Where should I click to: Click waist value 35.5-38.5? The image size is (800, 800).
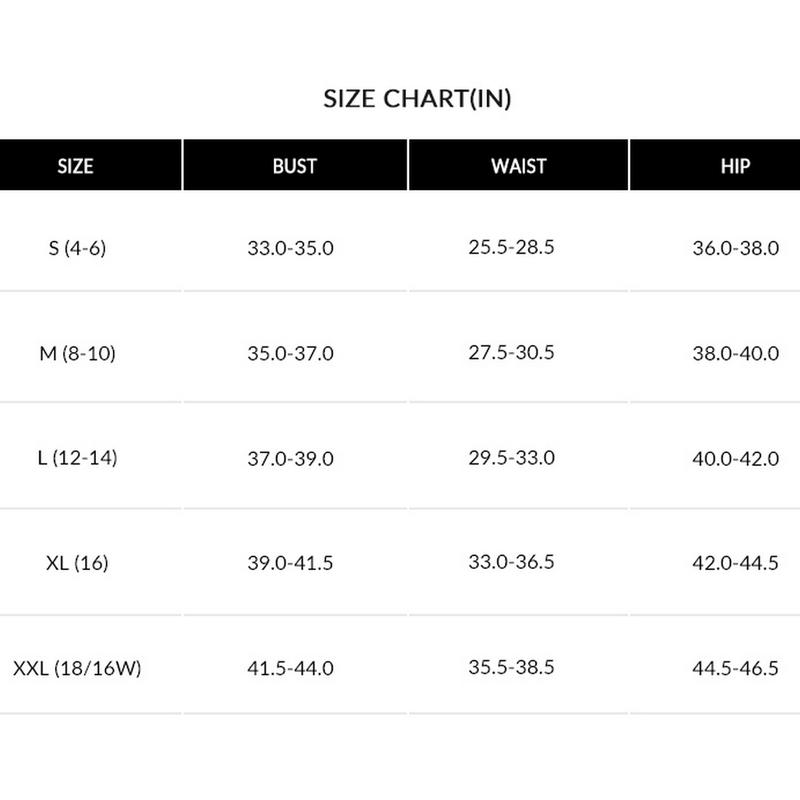pos(511,667)
